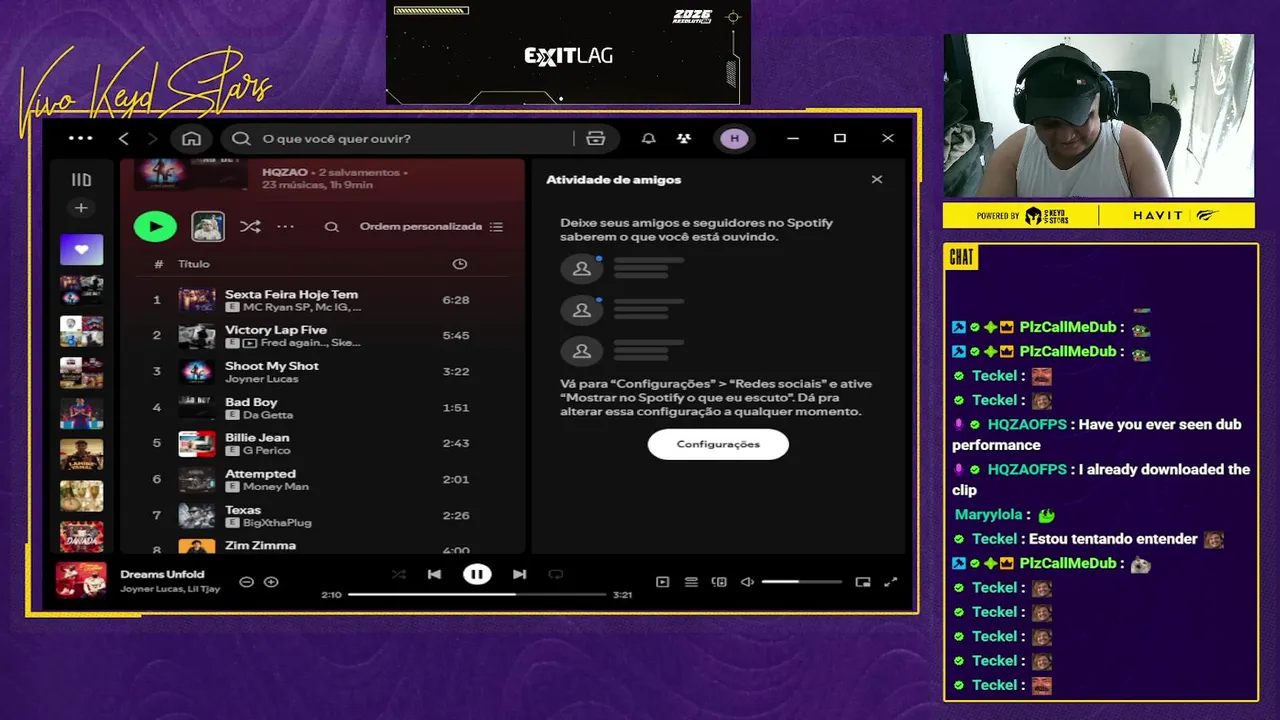Sort by the Título column header
This screenshot has height=720, width=1280.
(x=194, y=264)
